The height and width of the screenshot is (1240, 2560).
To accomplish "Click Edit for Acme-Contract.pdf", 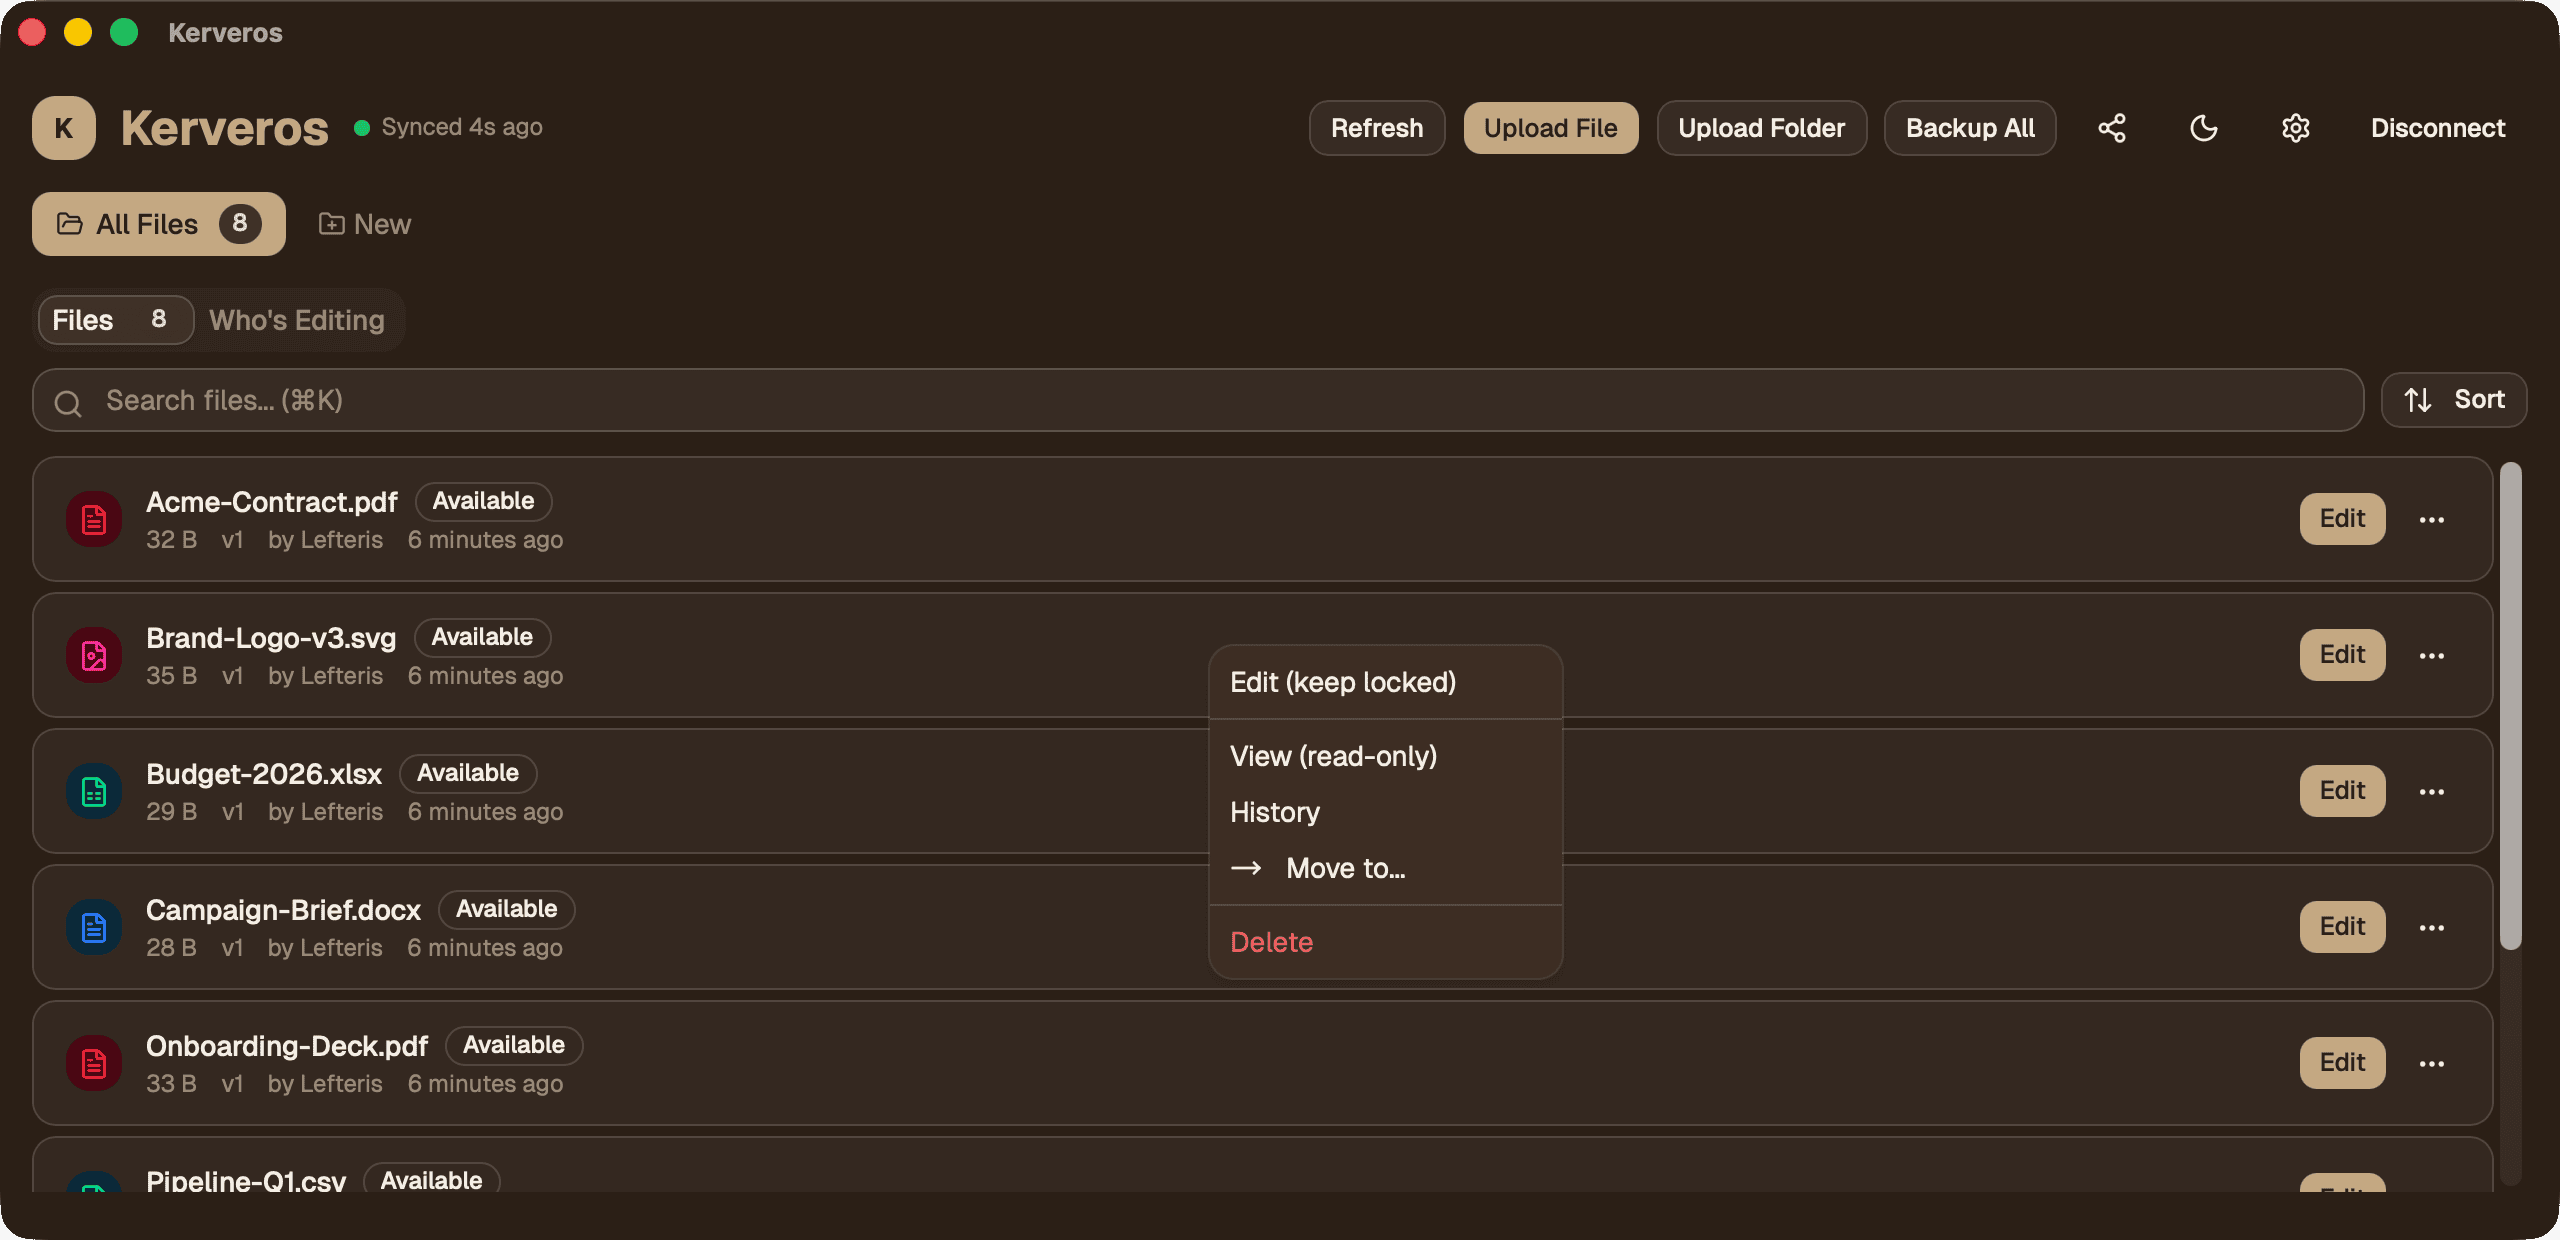I will tap(2342, 519).
